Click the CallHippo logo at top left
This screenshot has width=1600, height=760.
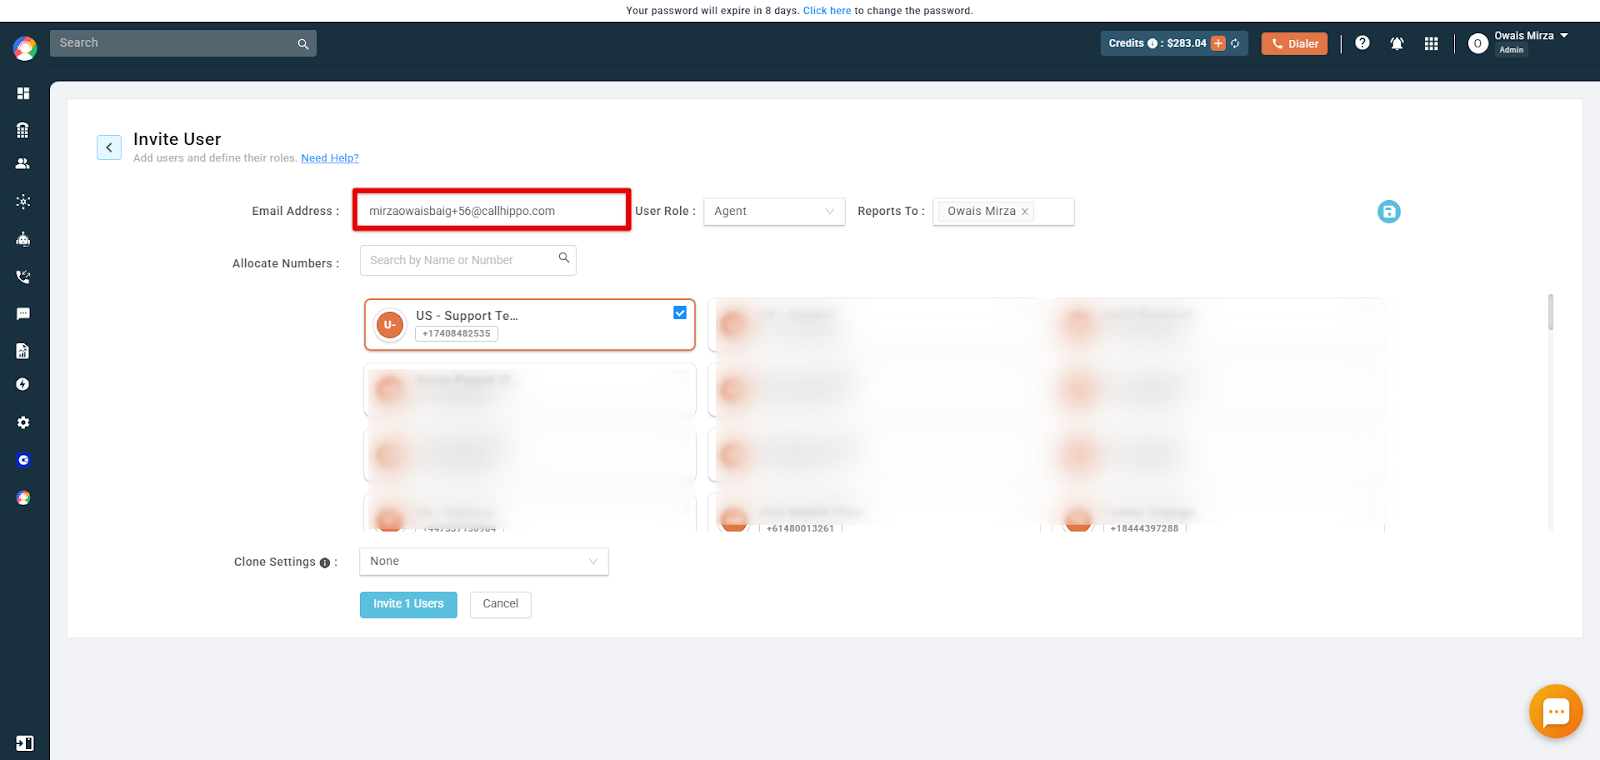point(25,47)
